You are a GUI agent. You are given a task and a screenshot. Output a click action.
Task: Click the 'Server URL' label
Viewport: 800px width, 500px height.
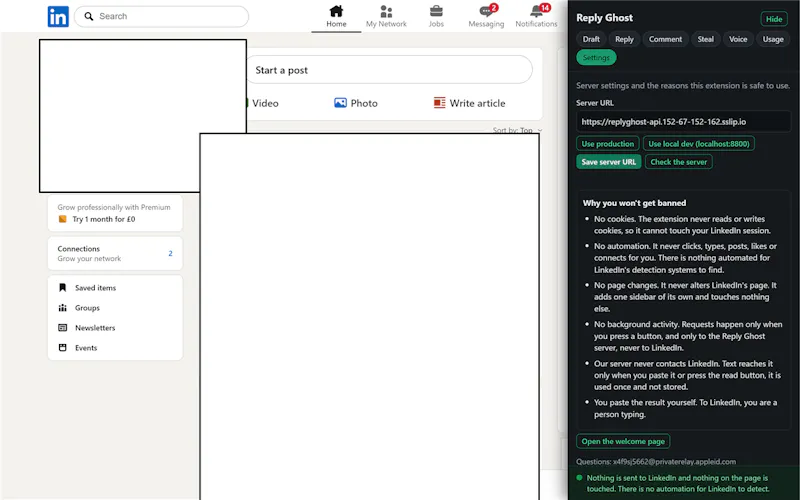pyautogui.click(x=595, y=103)
